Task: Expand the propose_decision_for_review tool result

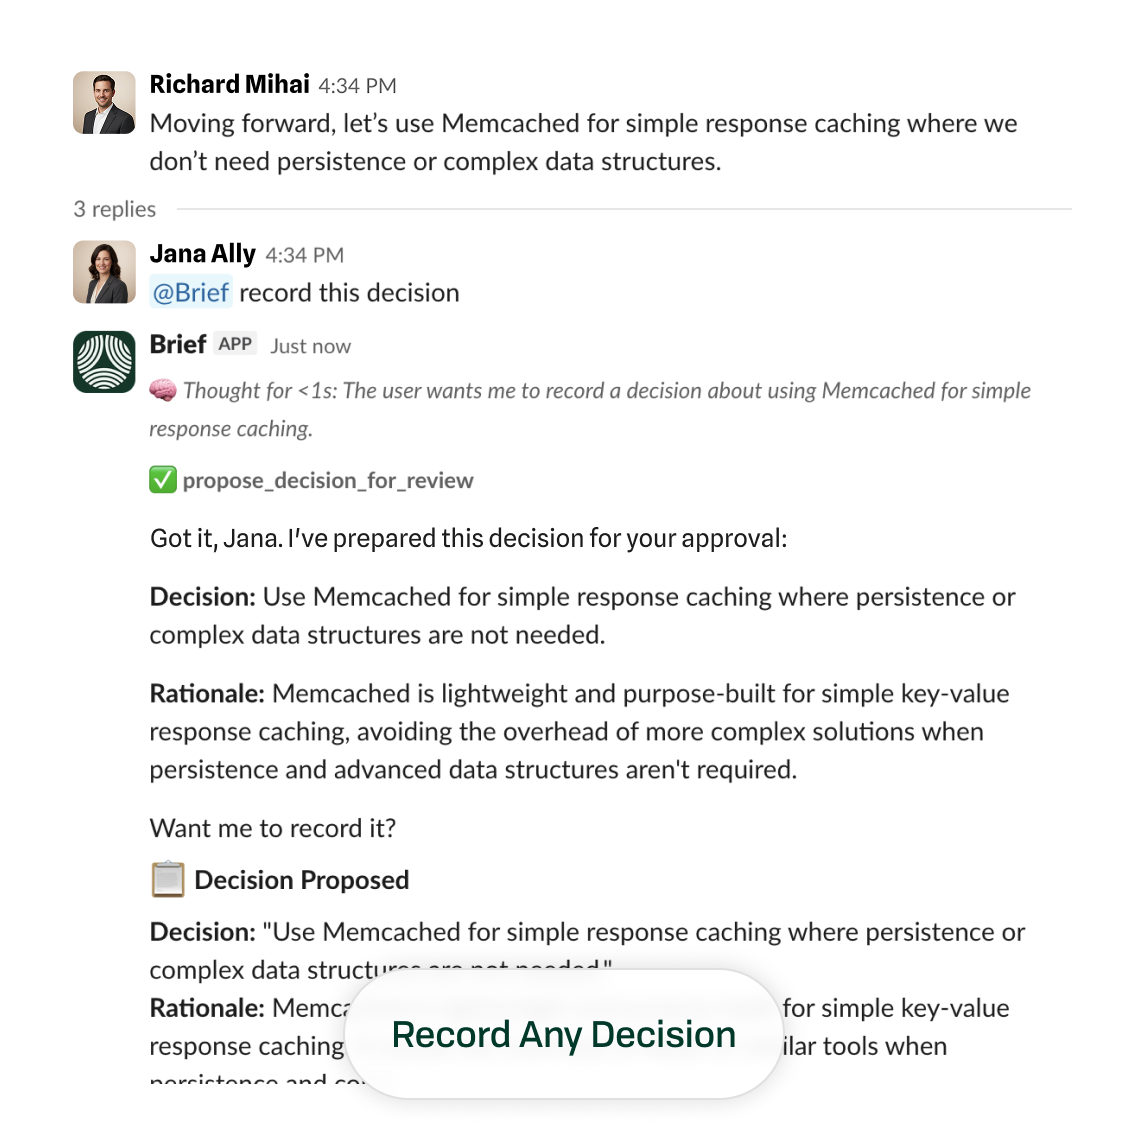Action: (327, 480)
